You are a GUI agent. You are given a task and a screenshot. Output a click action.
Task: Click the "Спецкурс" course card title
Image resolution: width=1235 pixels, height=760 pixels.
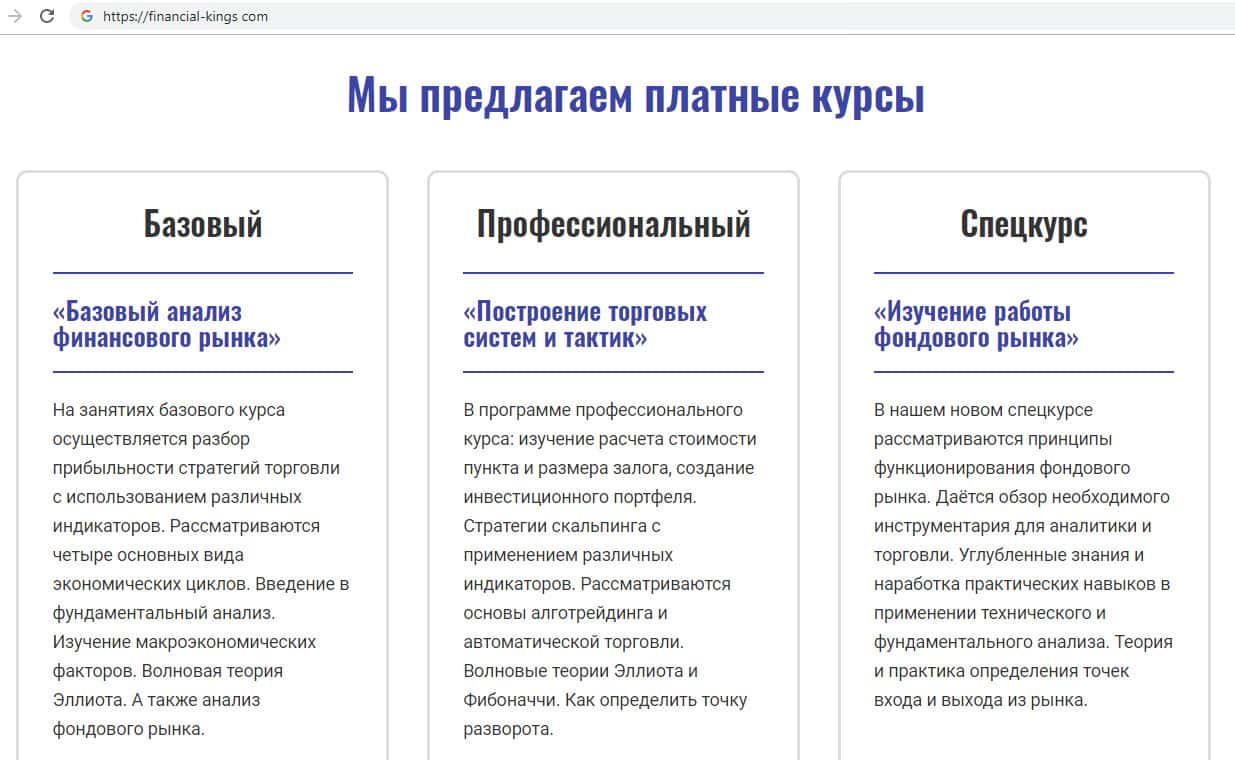click(x=1023, y=223)
